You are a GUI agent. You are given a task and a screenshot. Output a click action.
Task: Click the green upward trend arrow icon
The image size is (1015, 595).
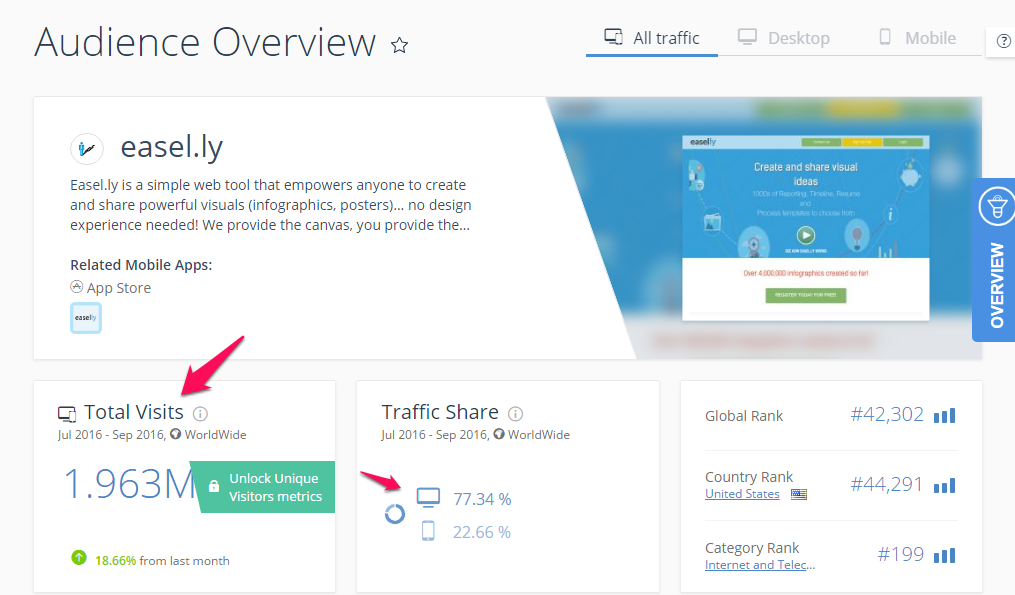[x=79, y=557]
